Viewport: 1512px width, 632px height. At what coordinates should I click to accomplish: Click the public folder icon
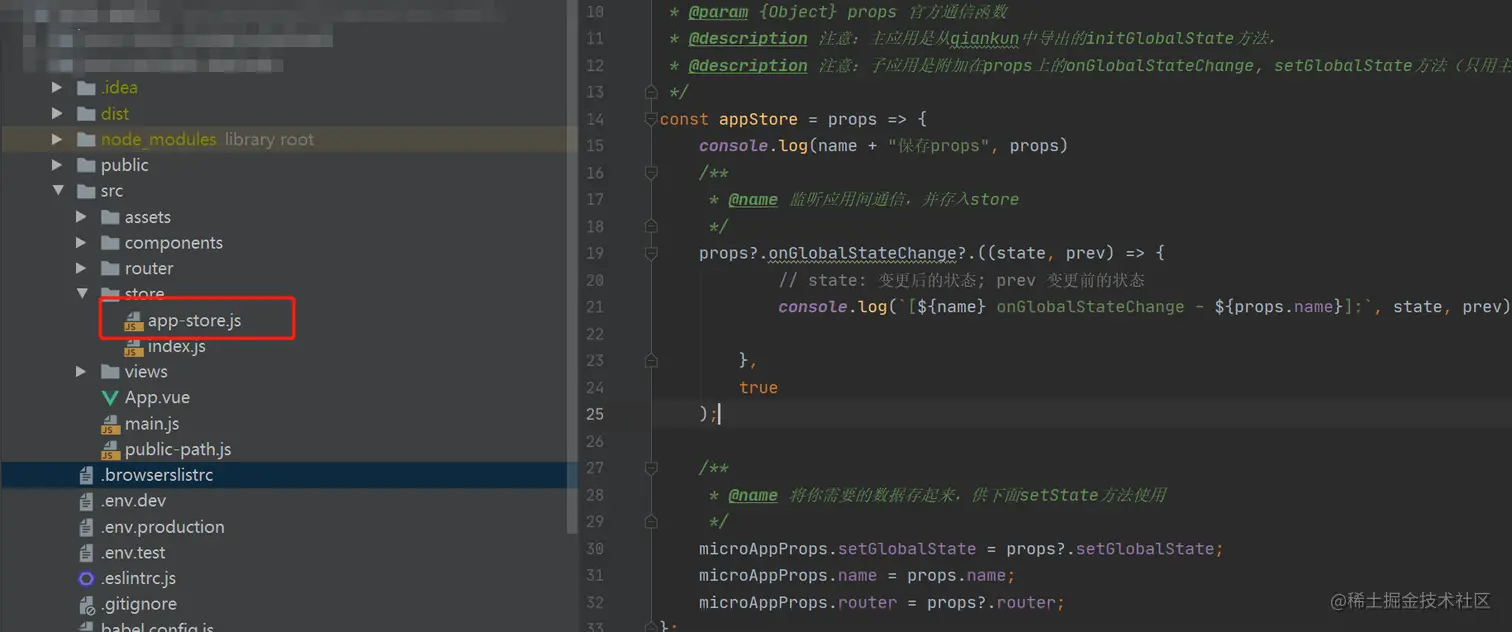click(86, 166)
